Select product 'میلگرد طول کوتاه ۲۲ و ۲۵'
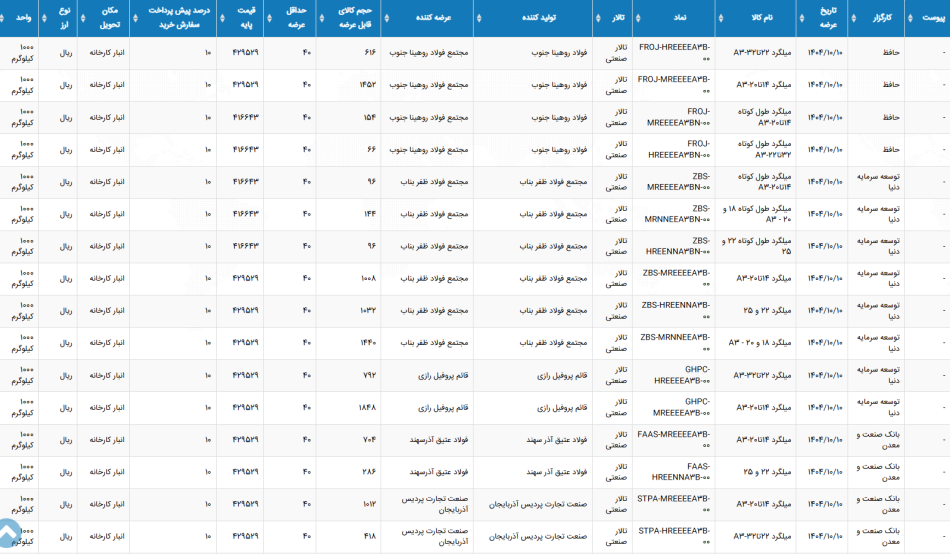 tap(757, 246)
